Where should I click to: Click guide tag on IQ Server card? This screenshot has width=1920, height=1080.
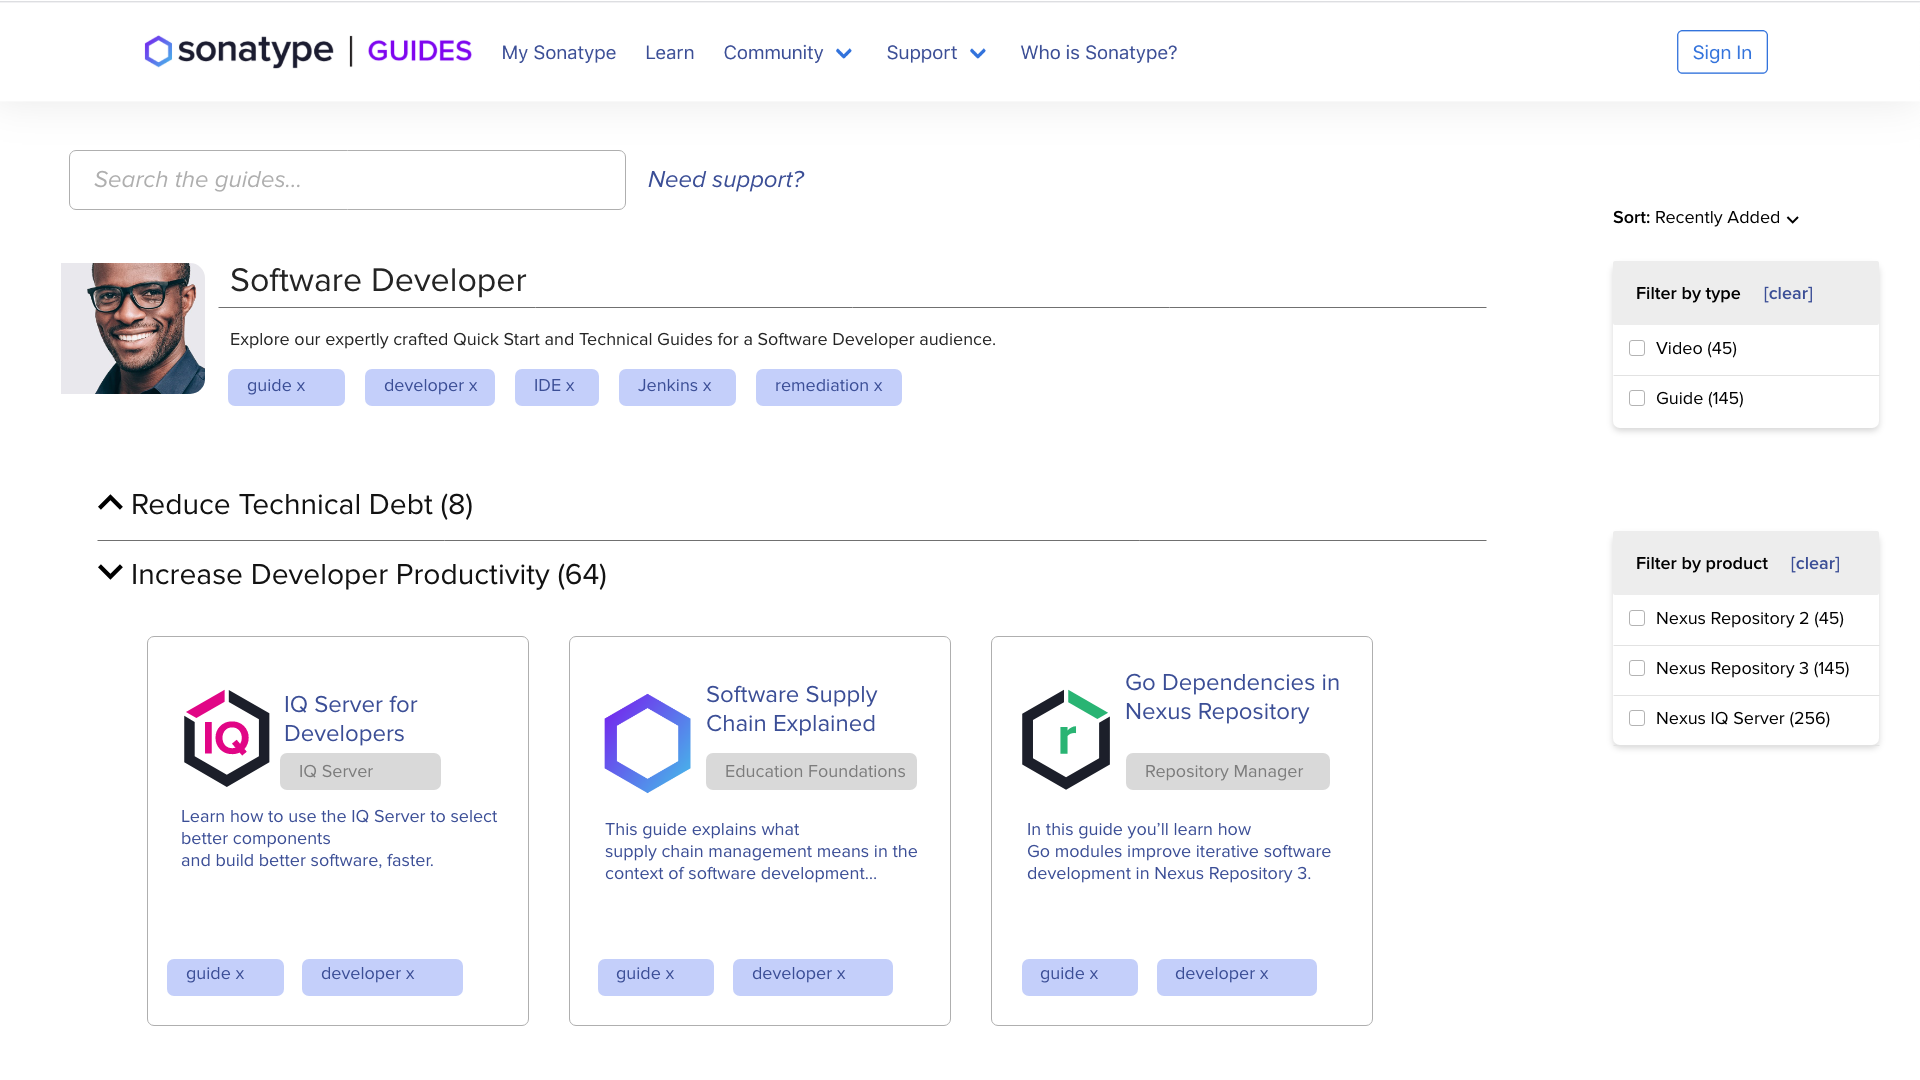click(225, 977)
